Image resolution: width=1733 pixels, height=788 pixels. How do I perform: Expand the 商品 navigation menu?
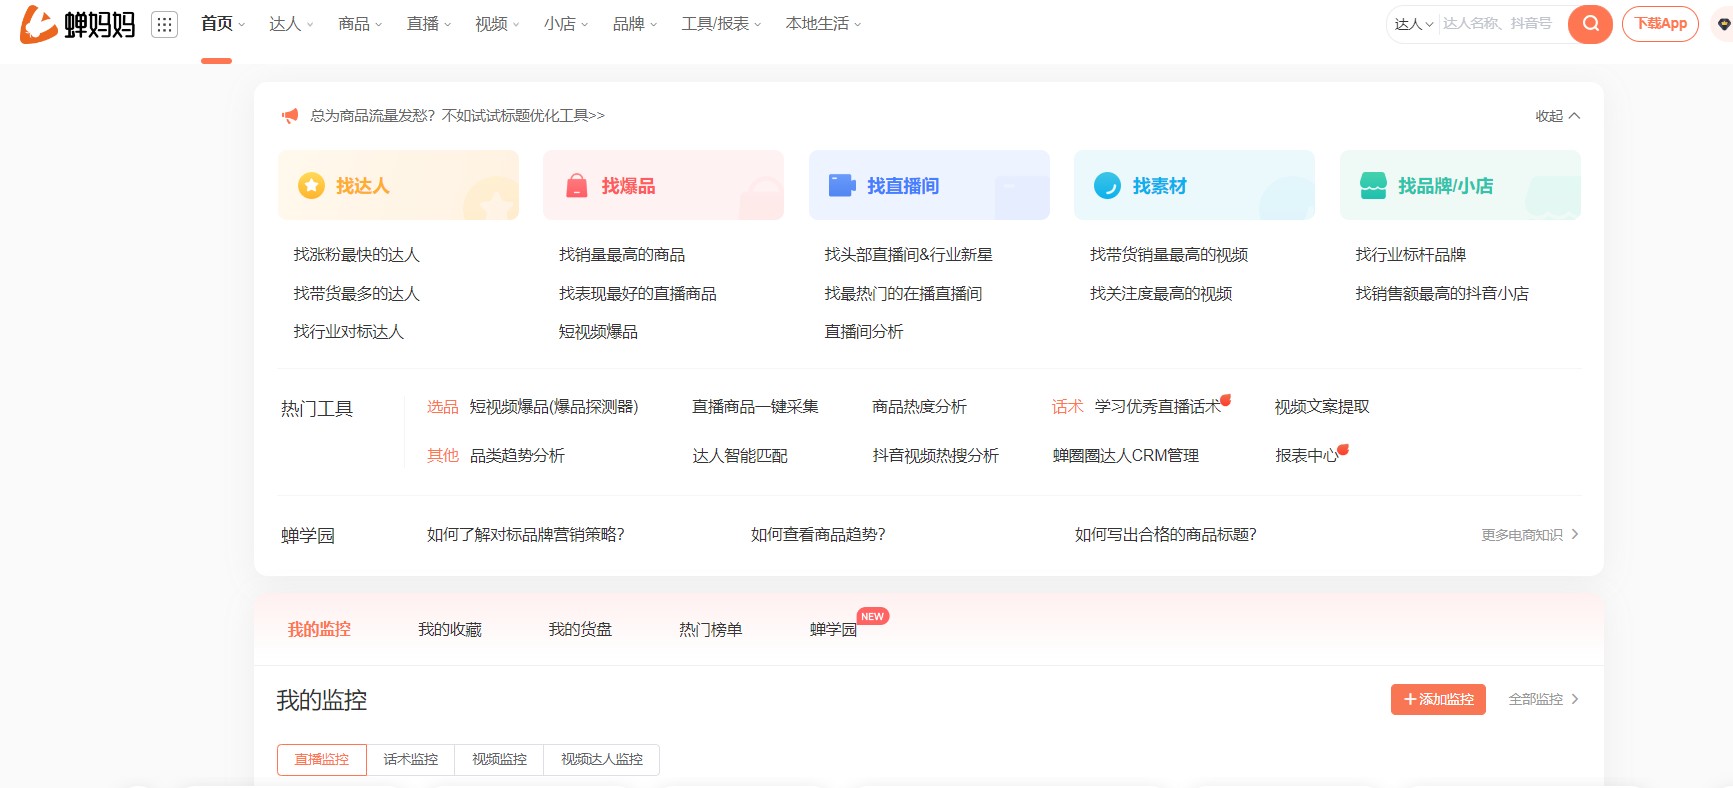(360, 24)
